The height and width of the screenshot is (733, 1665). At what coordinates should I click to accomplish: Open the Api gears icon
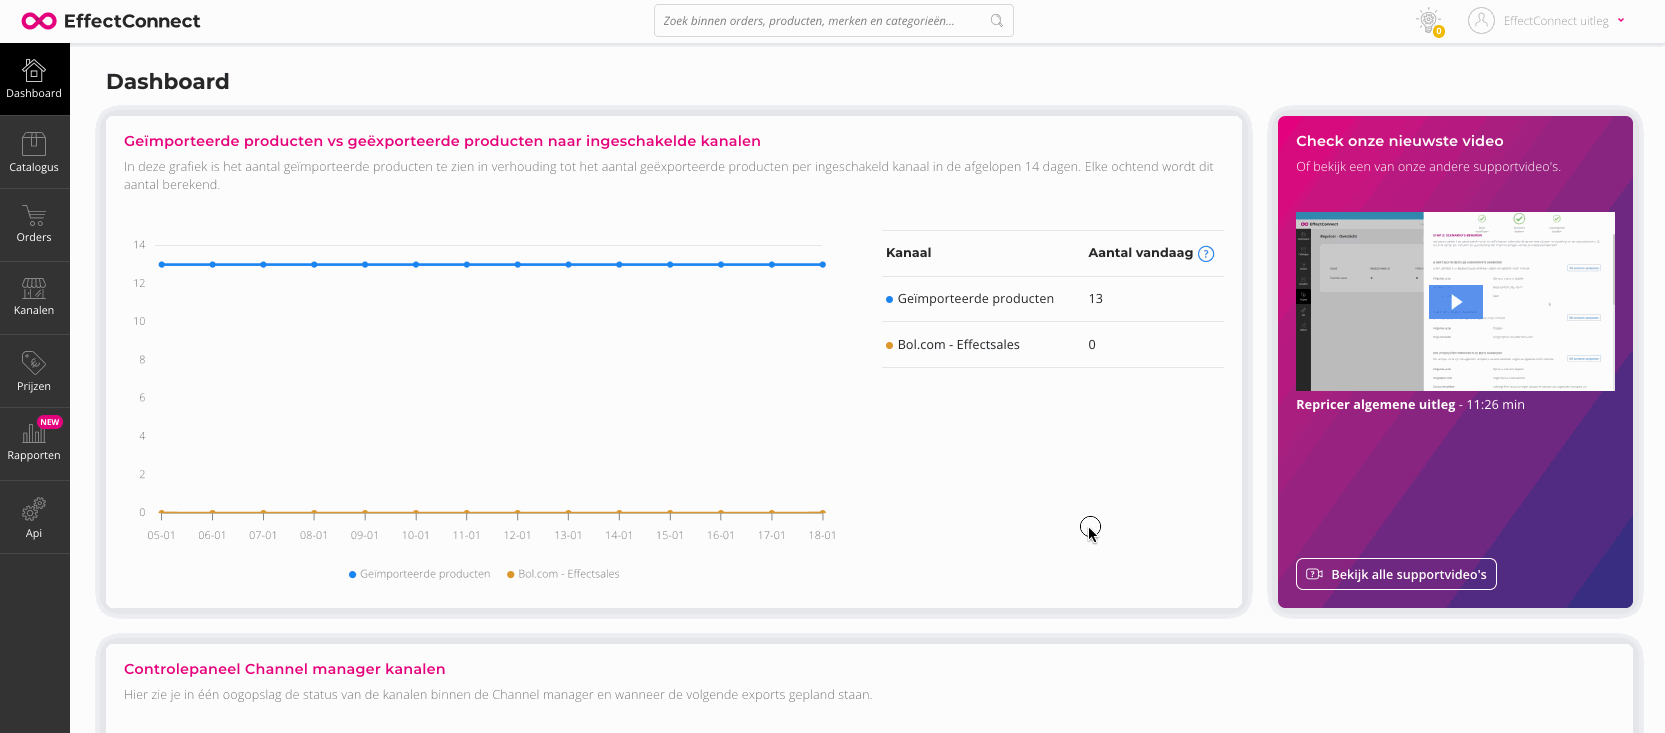click(34, 510)
